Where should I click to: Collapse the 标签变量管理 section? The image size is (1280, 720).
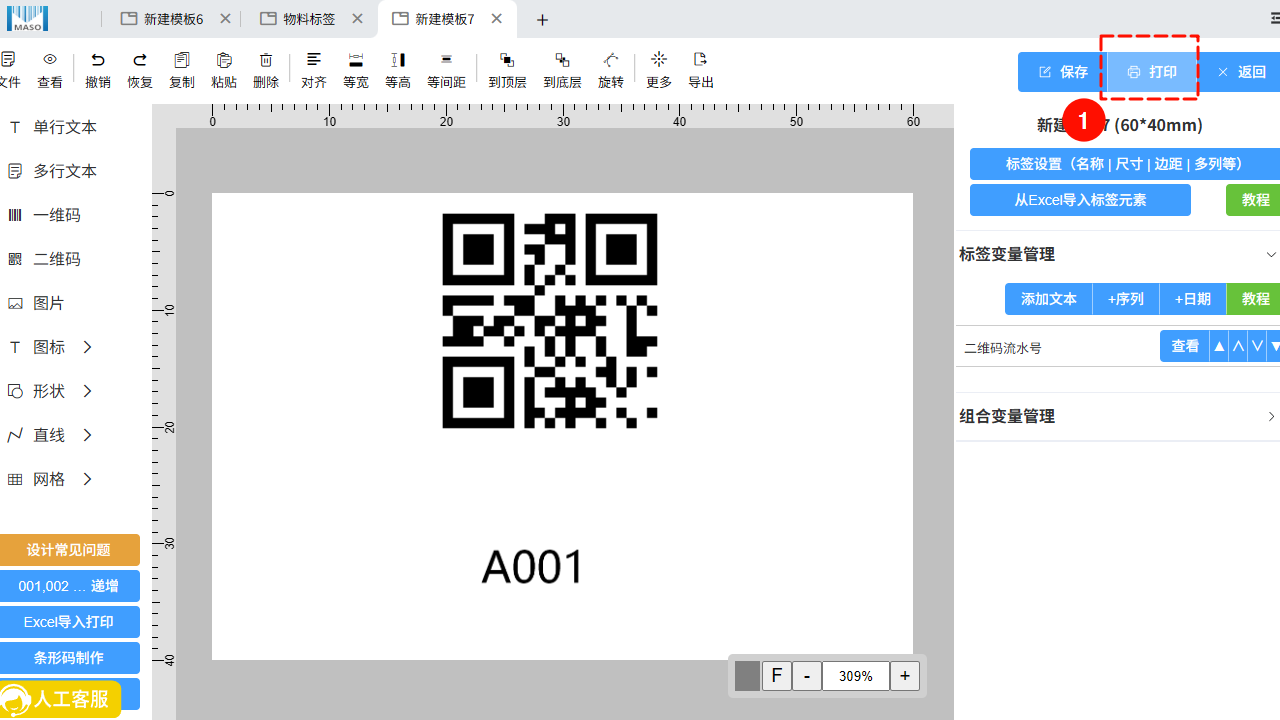(x=1271, y=254)
